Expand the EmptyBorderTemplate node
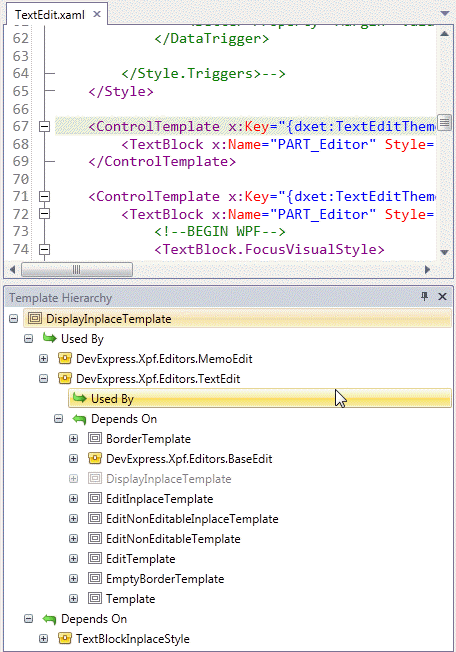 (x=73, y=578)
